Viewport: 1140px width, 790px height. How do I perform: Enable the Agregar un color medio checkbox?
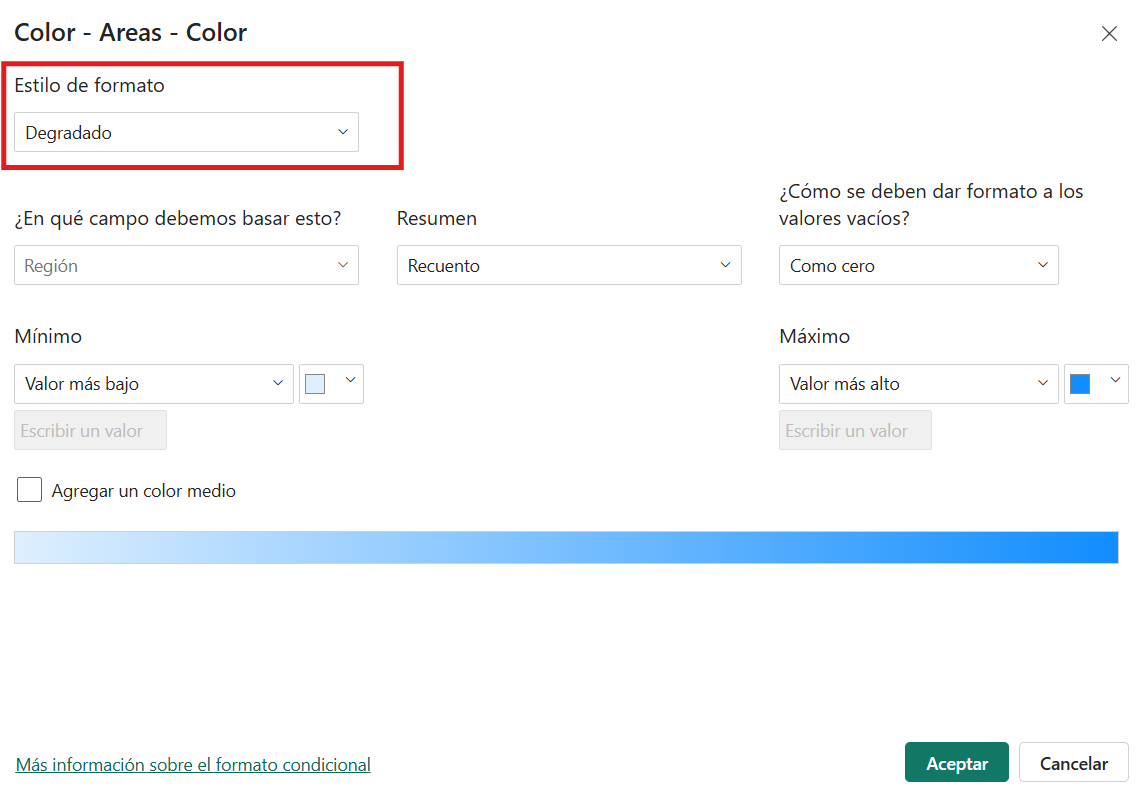tap(30, 490)
